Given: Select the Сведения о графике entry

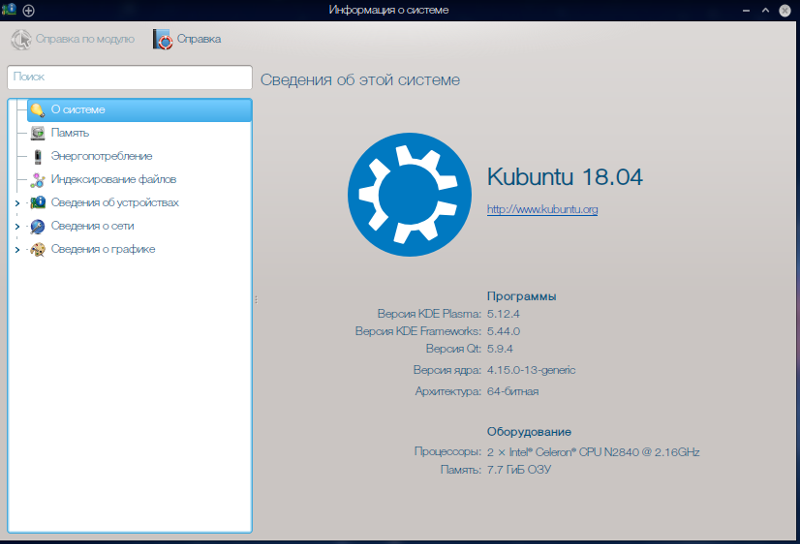Looking at the screenshot, I should (x=103, y=249).
